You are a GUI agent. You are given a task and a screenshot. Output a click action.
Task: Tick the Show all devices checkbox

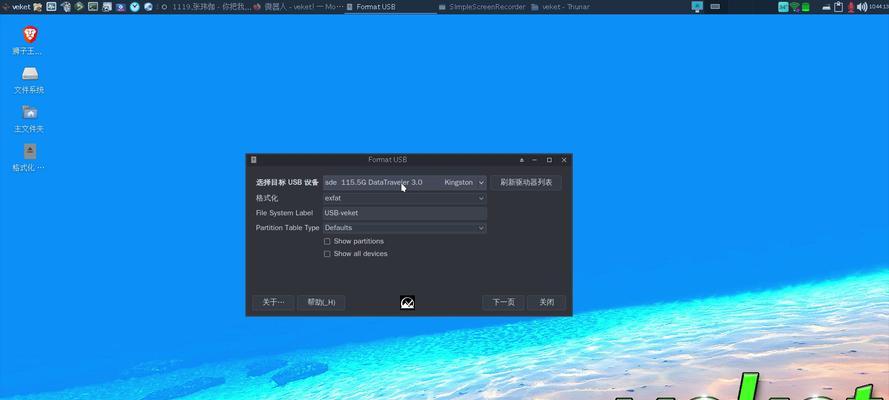tap(327, 254)
